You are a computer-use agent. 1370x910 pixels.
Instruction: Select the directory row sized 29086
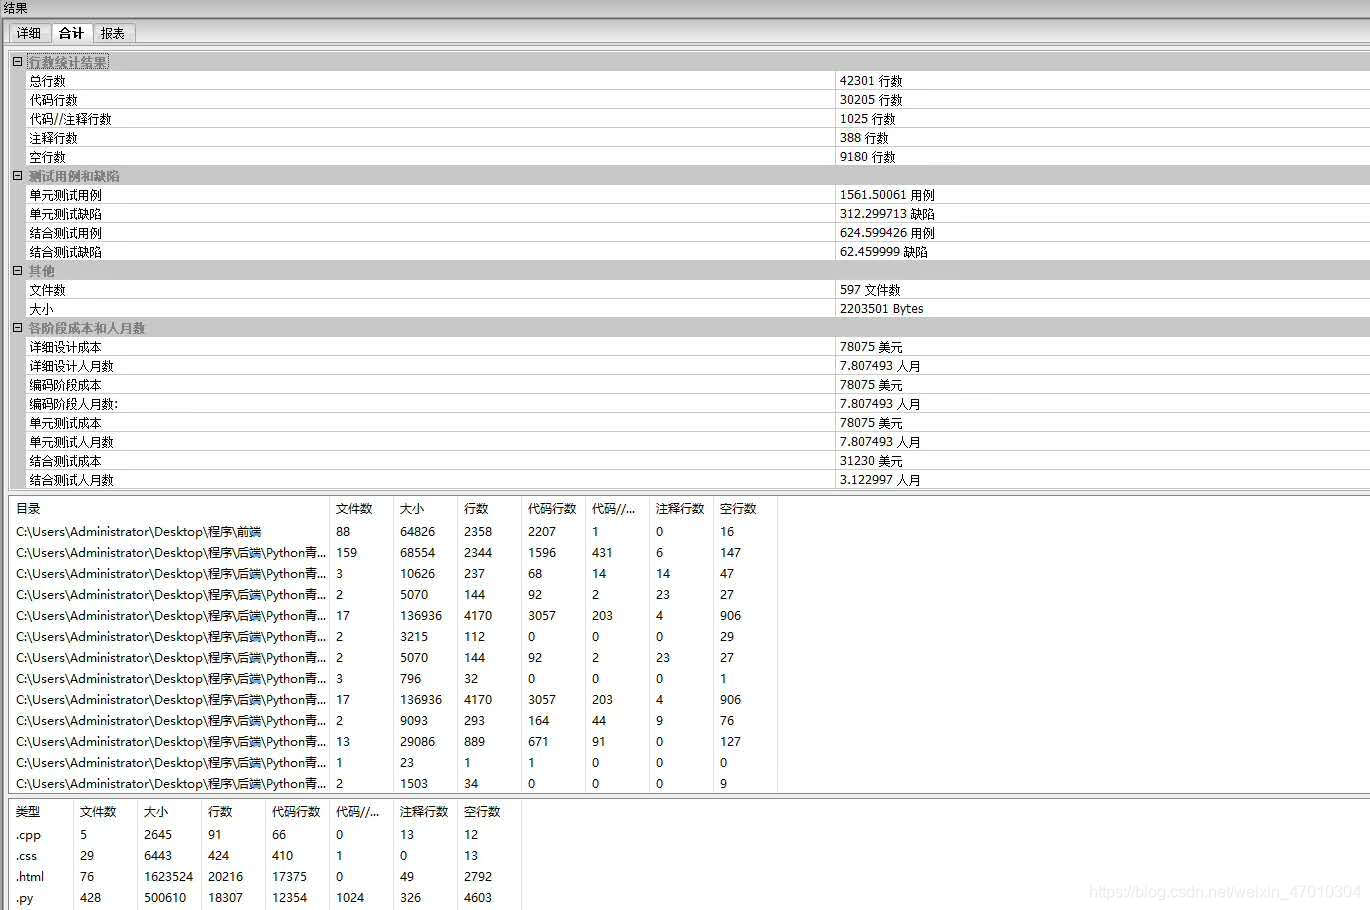coord(393,742)
